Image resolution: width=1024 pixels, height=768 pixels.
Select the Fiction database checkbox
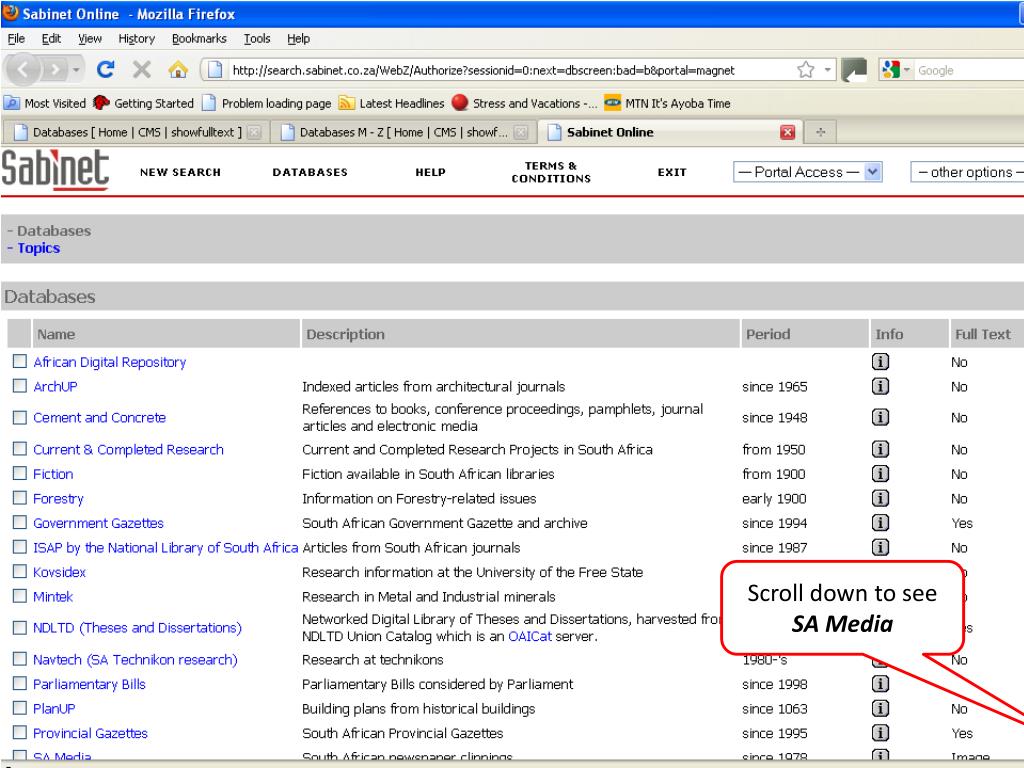20,473
